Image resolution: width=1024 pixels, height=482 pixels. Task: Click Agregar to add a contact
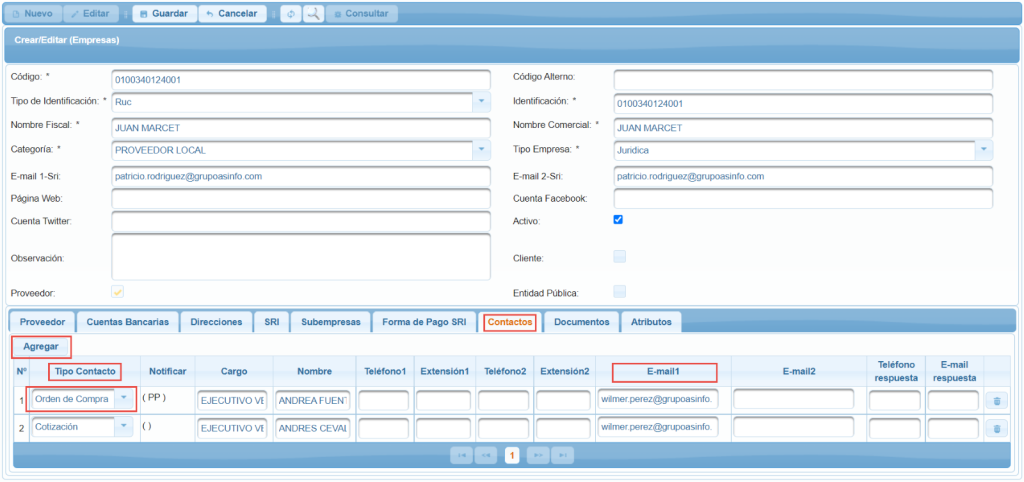click(x=41, y=346)
